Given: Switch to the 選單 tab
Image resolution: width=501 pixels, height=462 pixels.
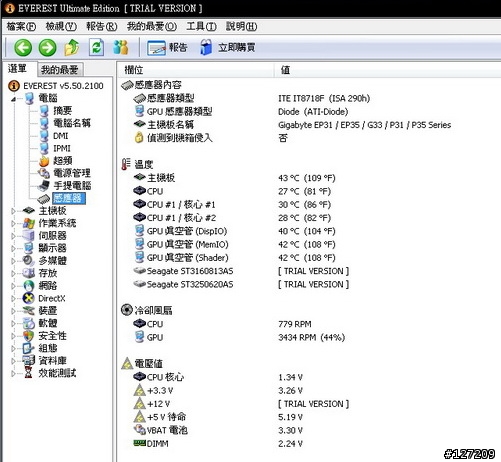Looking at the screenshot, I should click(18, 69).
